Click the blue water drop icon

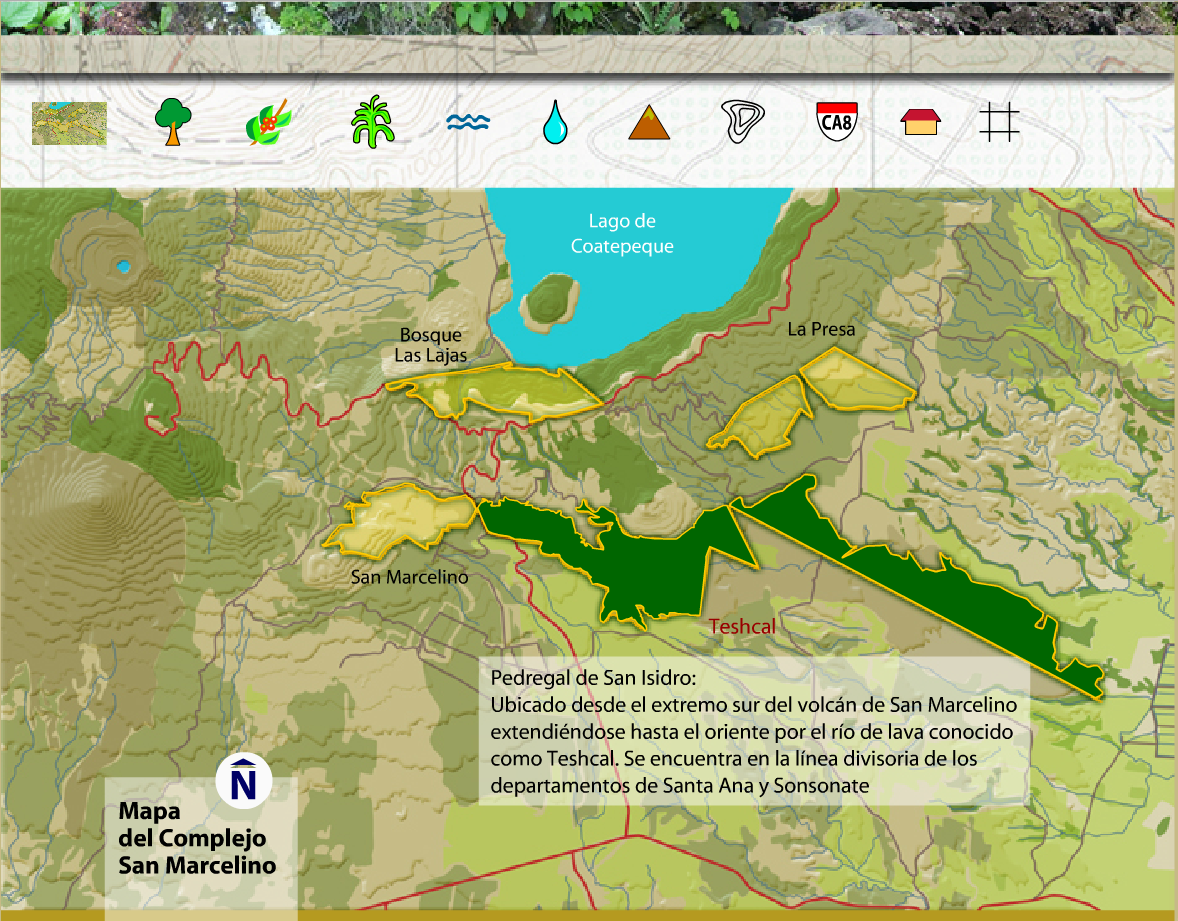(x=554, y=122)
